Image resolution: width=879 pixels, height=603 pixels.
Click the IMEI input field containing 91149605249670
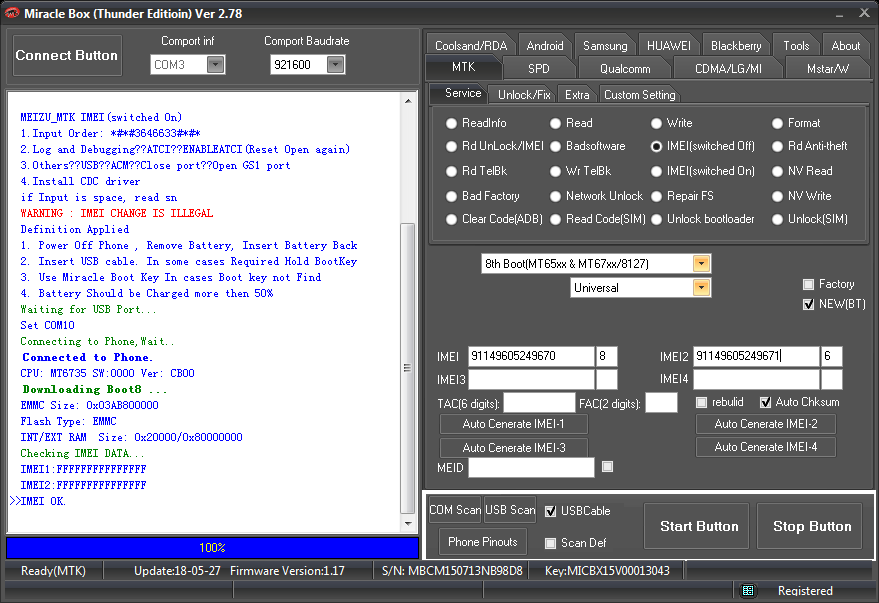[x=531, y=356]
